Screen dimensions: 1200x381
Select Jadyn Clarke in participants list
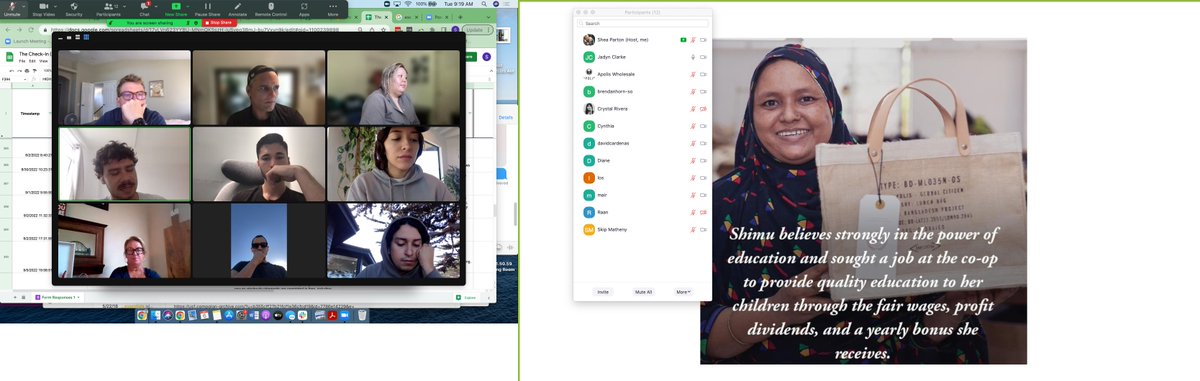tap(642, 57)
